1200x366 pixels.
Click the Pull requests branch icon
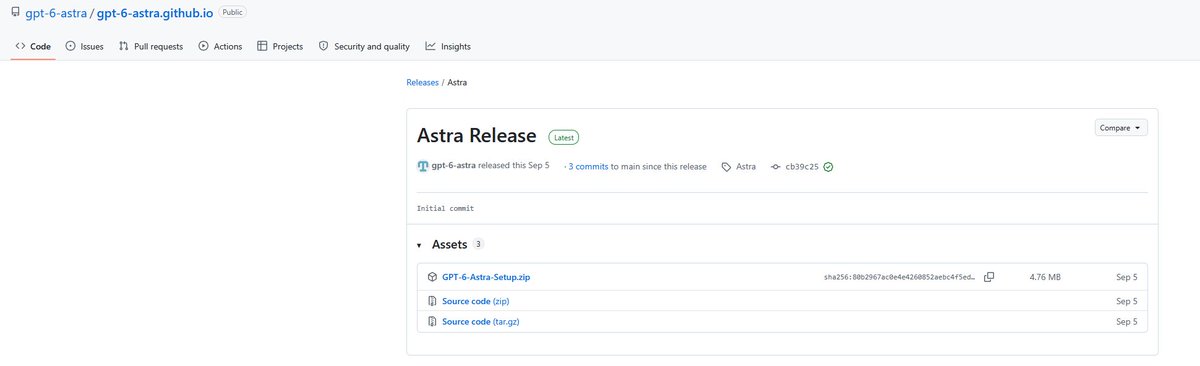[x=123, y=46]
